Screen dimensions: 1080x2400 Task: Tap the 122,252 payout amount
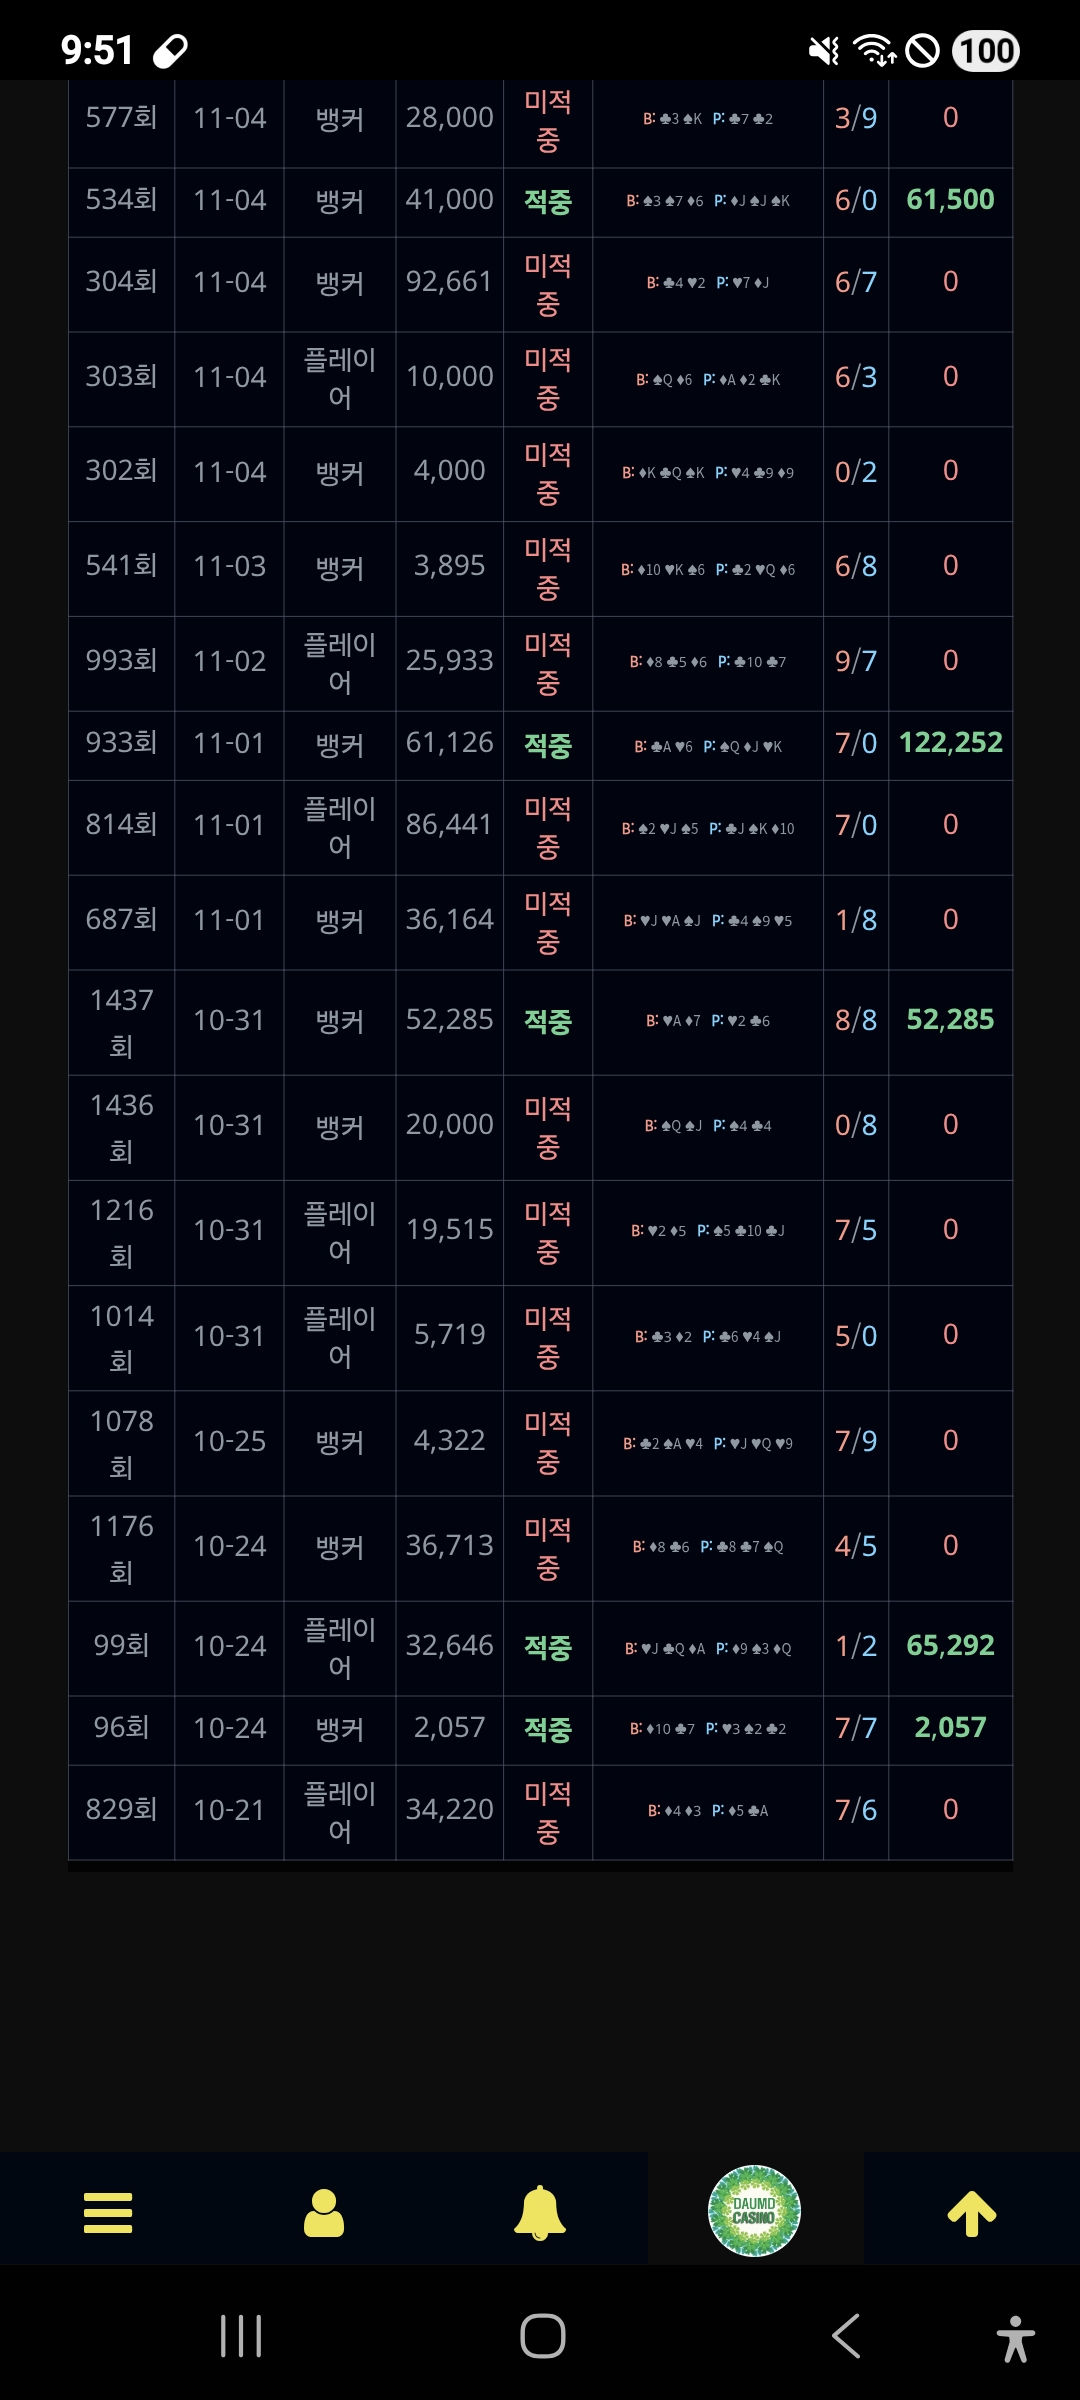pyautogui.click(x=950, y=743)
